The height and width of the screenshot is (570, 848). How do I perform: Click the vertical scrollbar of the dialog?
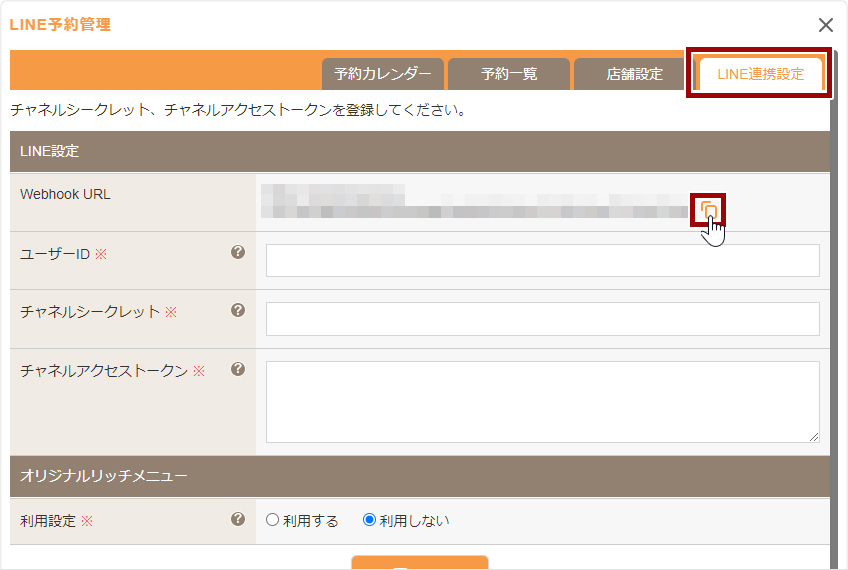(x=833, y=308)
